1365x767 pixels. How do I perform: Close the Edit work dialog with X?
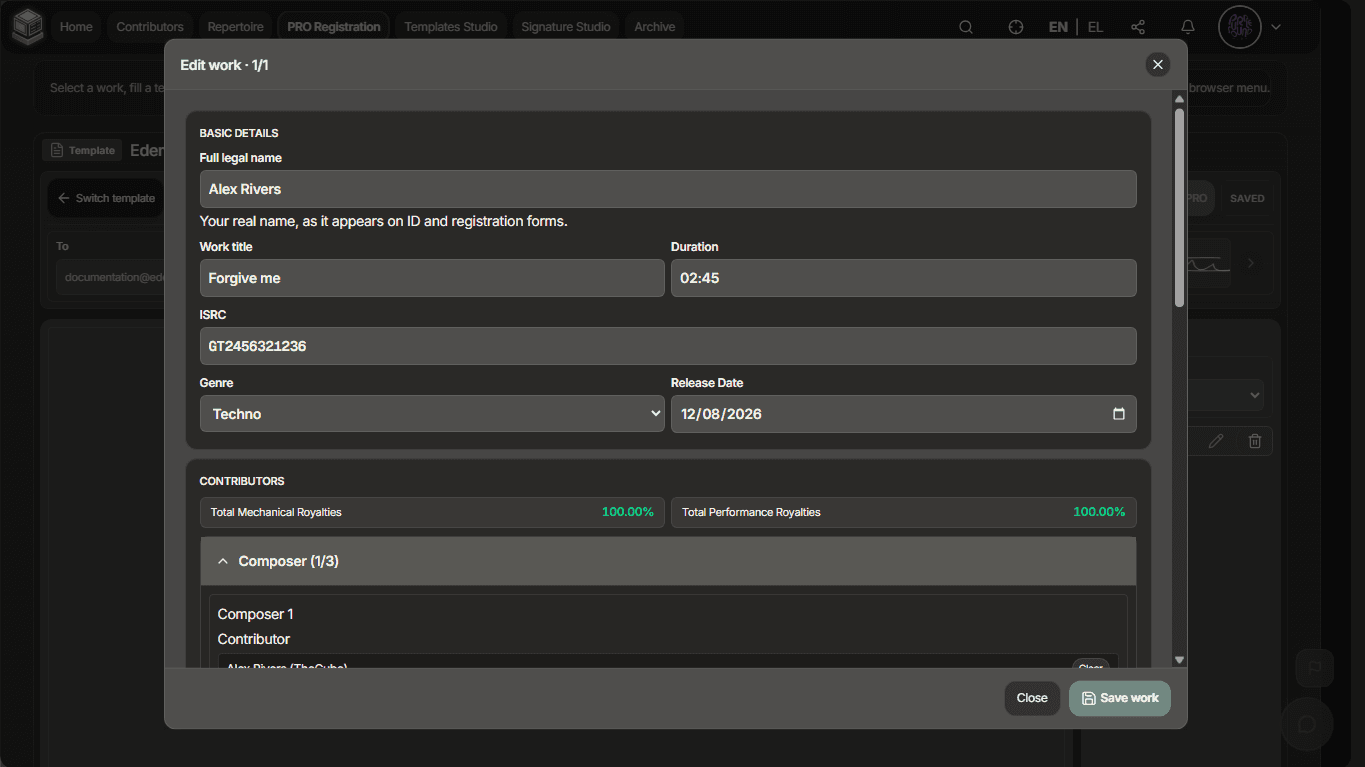1158,65
